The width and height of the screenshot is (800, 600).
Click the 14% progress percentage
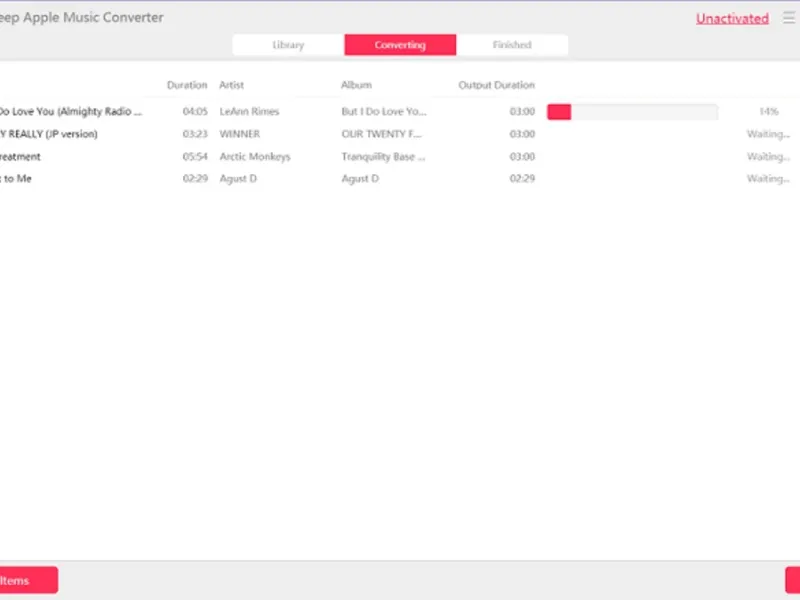click(x=769, y=112)
